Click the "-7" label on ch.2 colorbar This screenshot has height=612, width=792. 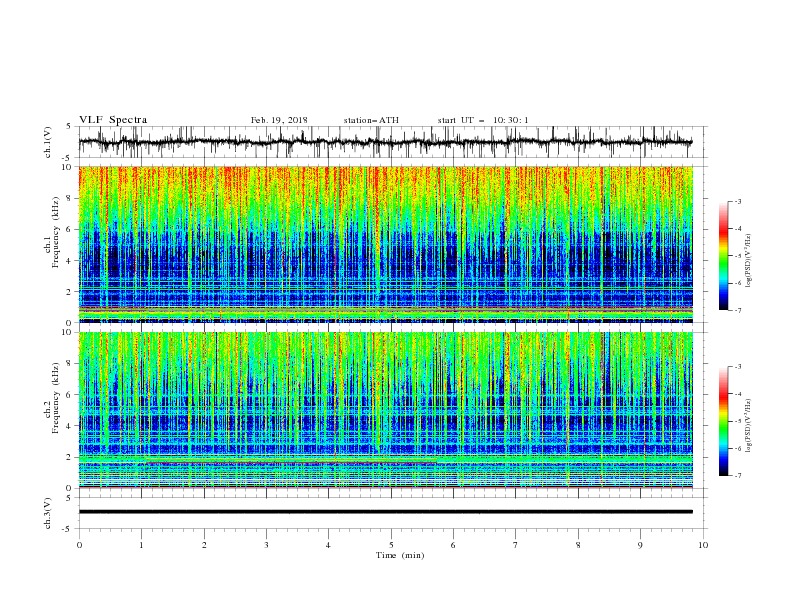click(x=738, y=476)
